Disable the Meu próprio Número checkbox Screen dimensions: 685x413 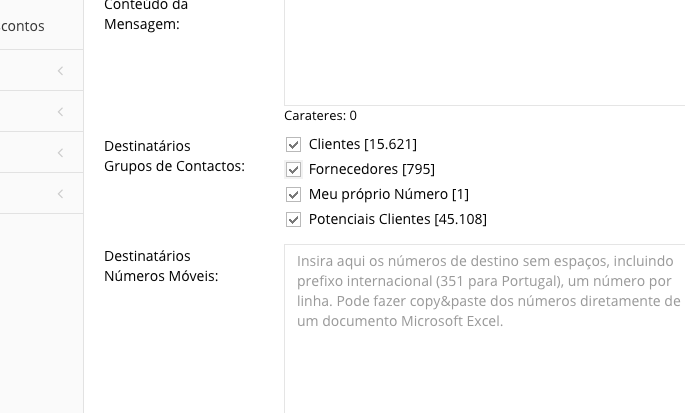point(293,194)
